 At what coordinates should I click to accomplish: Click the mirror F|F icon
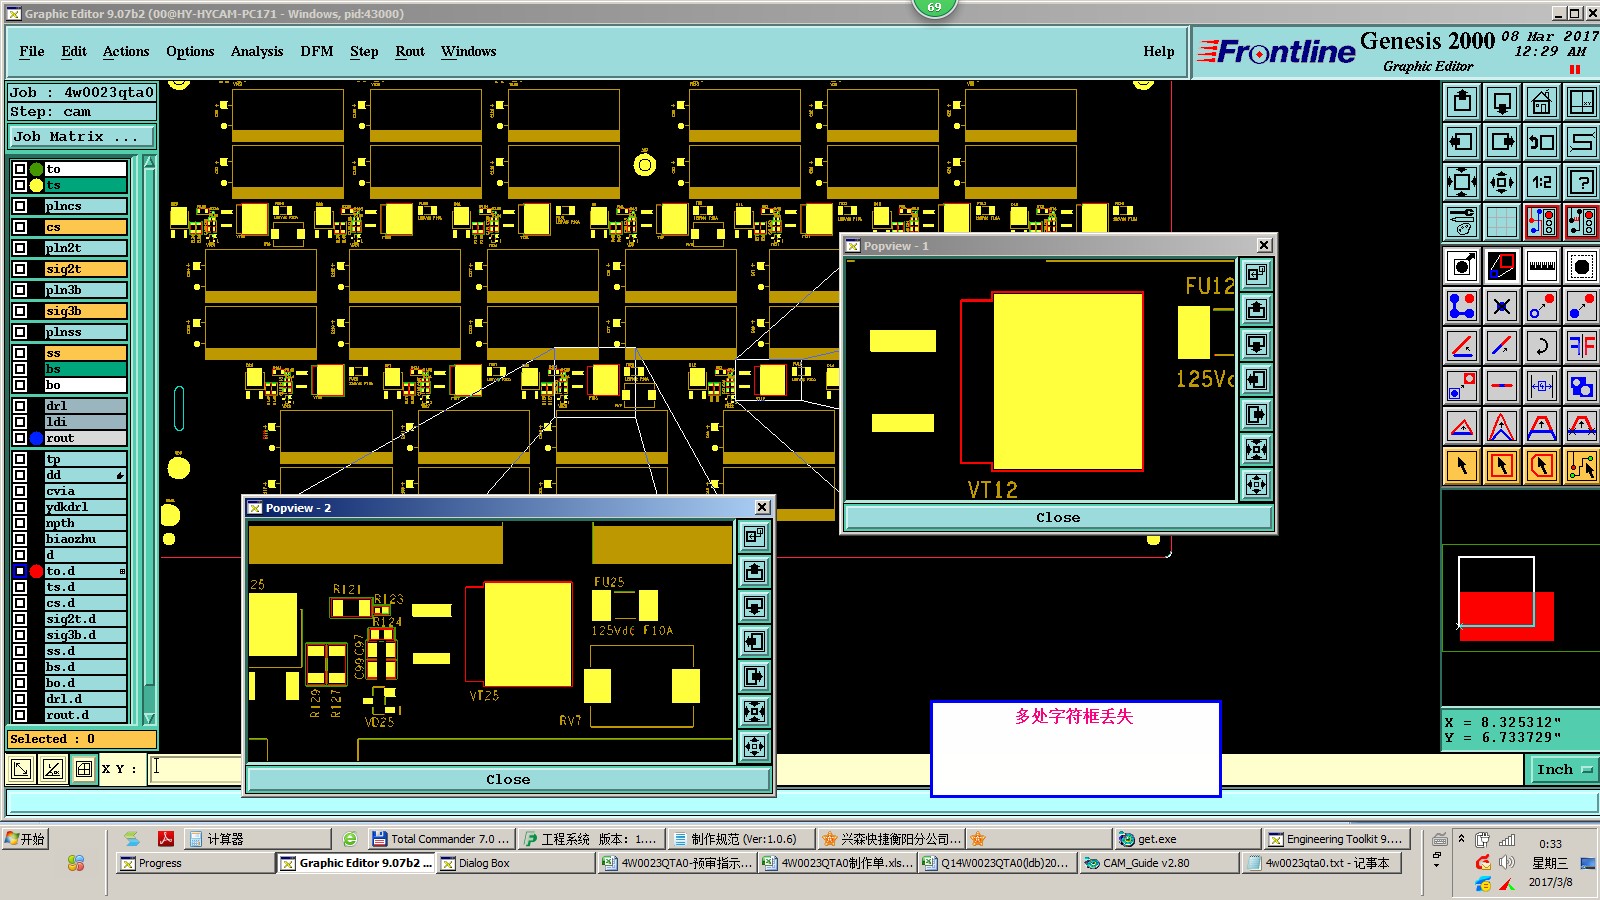coord(1582,346)
